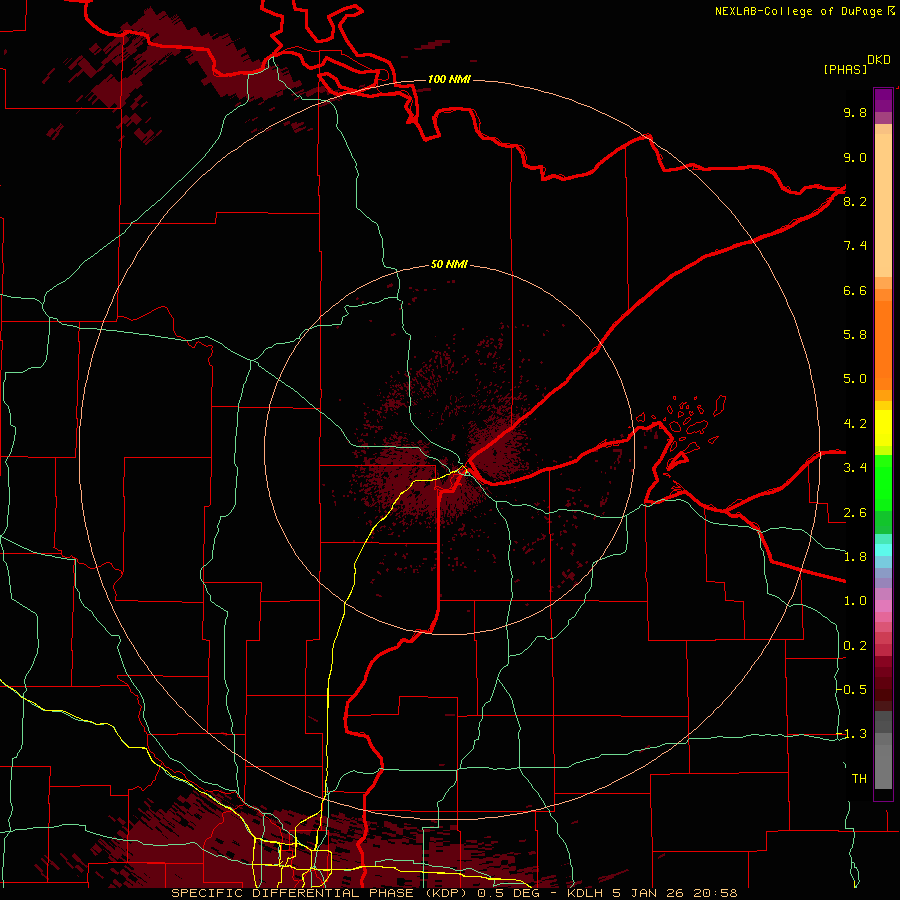The image size is (900, 900).
Task: Click the -1.3 scale value
Action: 851,734
